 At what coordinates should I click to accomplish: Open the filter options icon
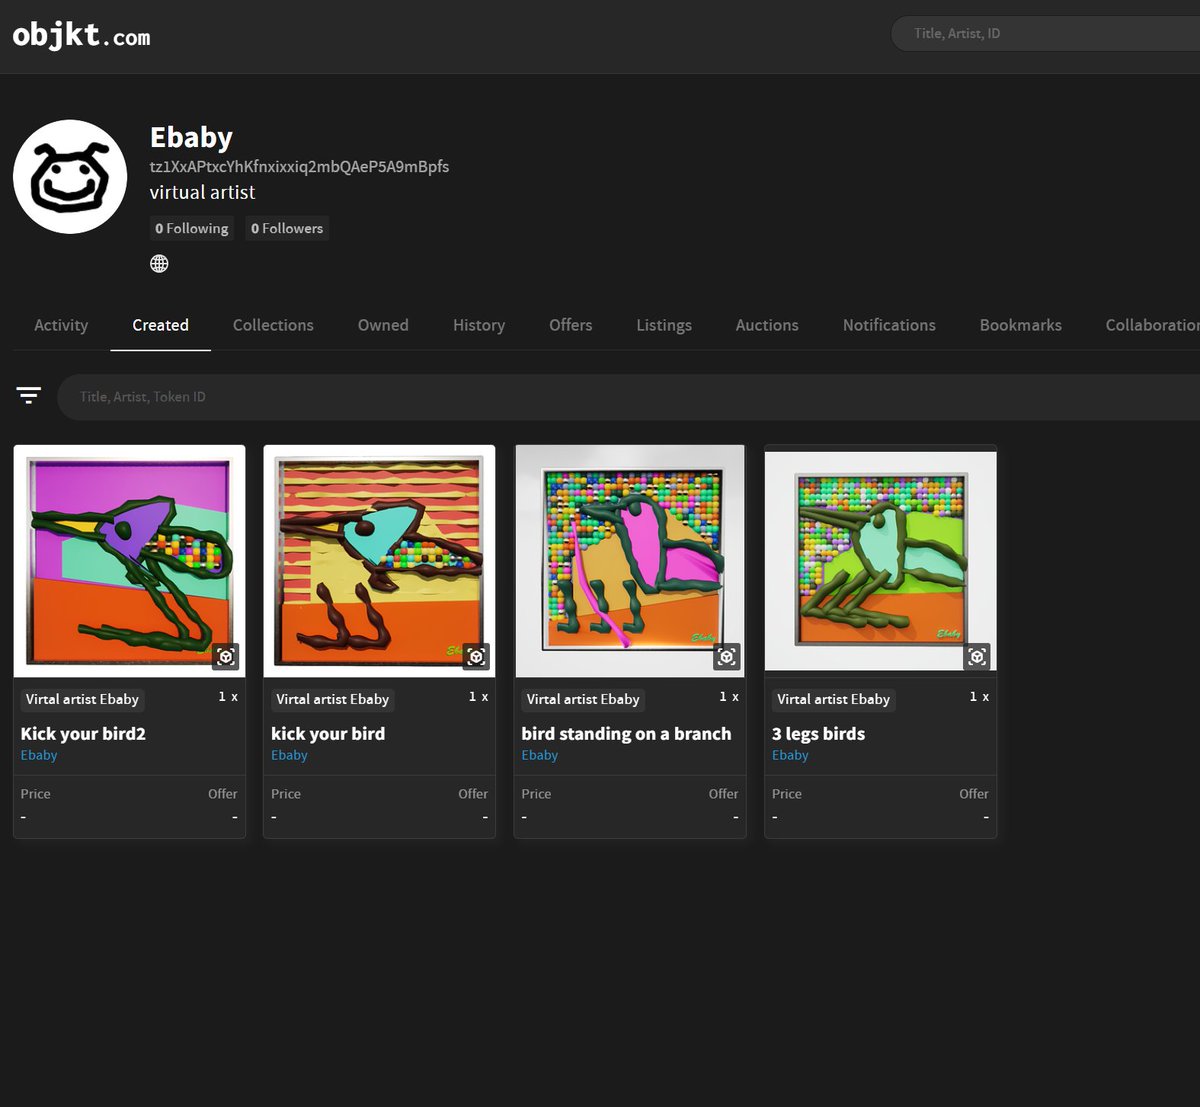tap(29, 396)
